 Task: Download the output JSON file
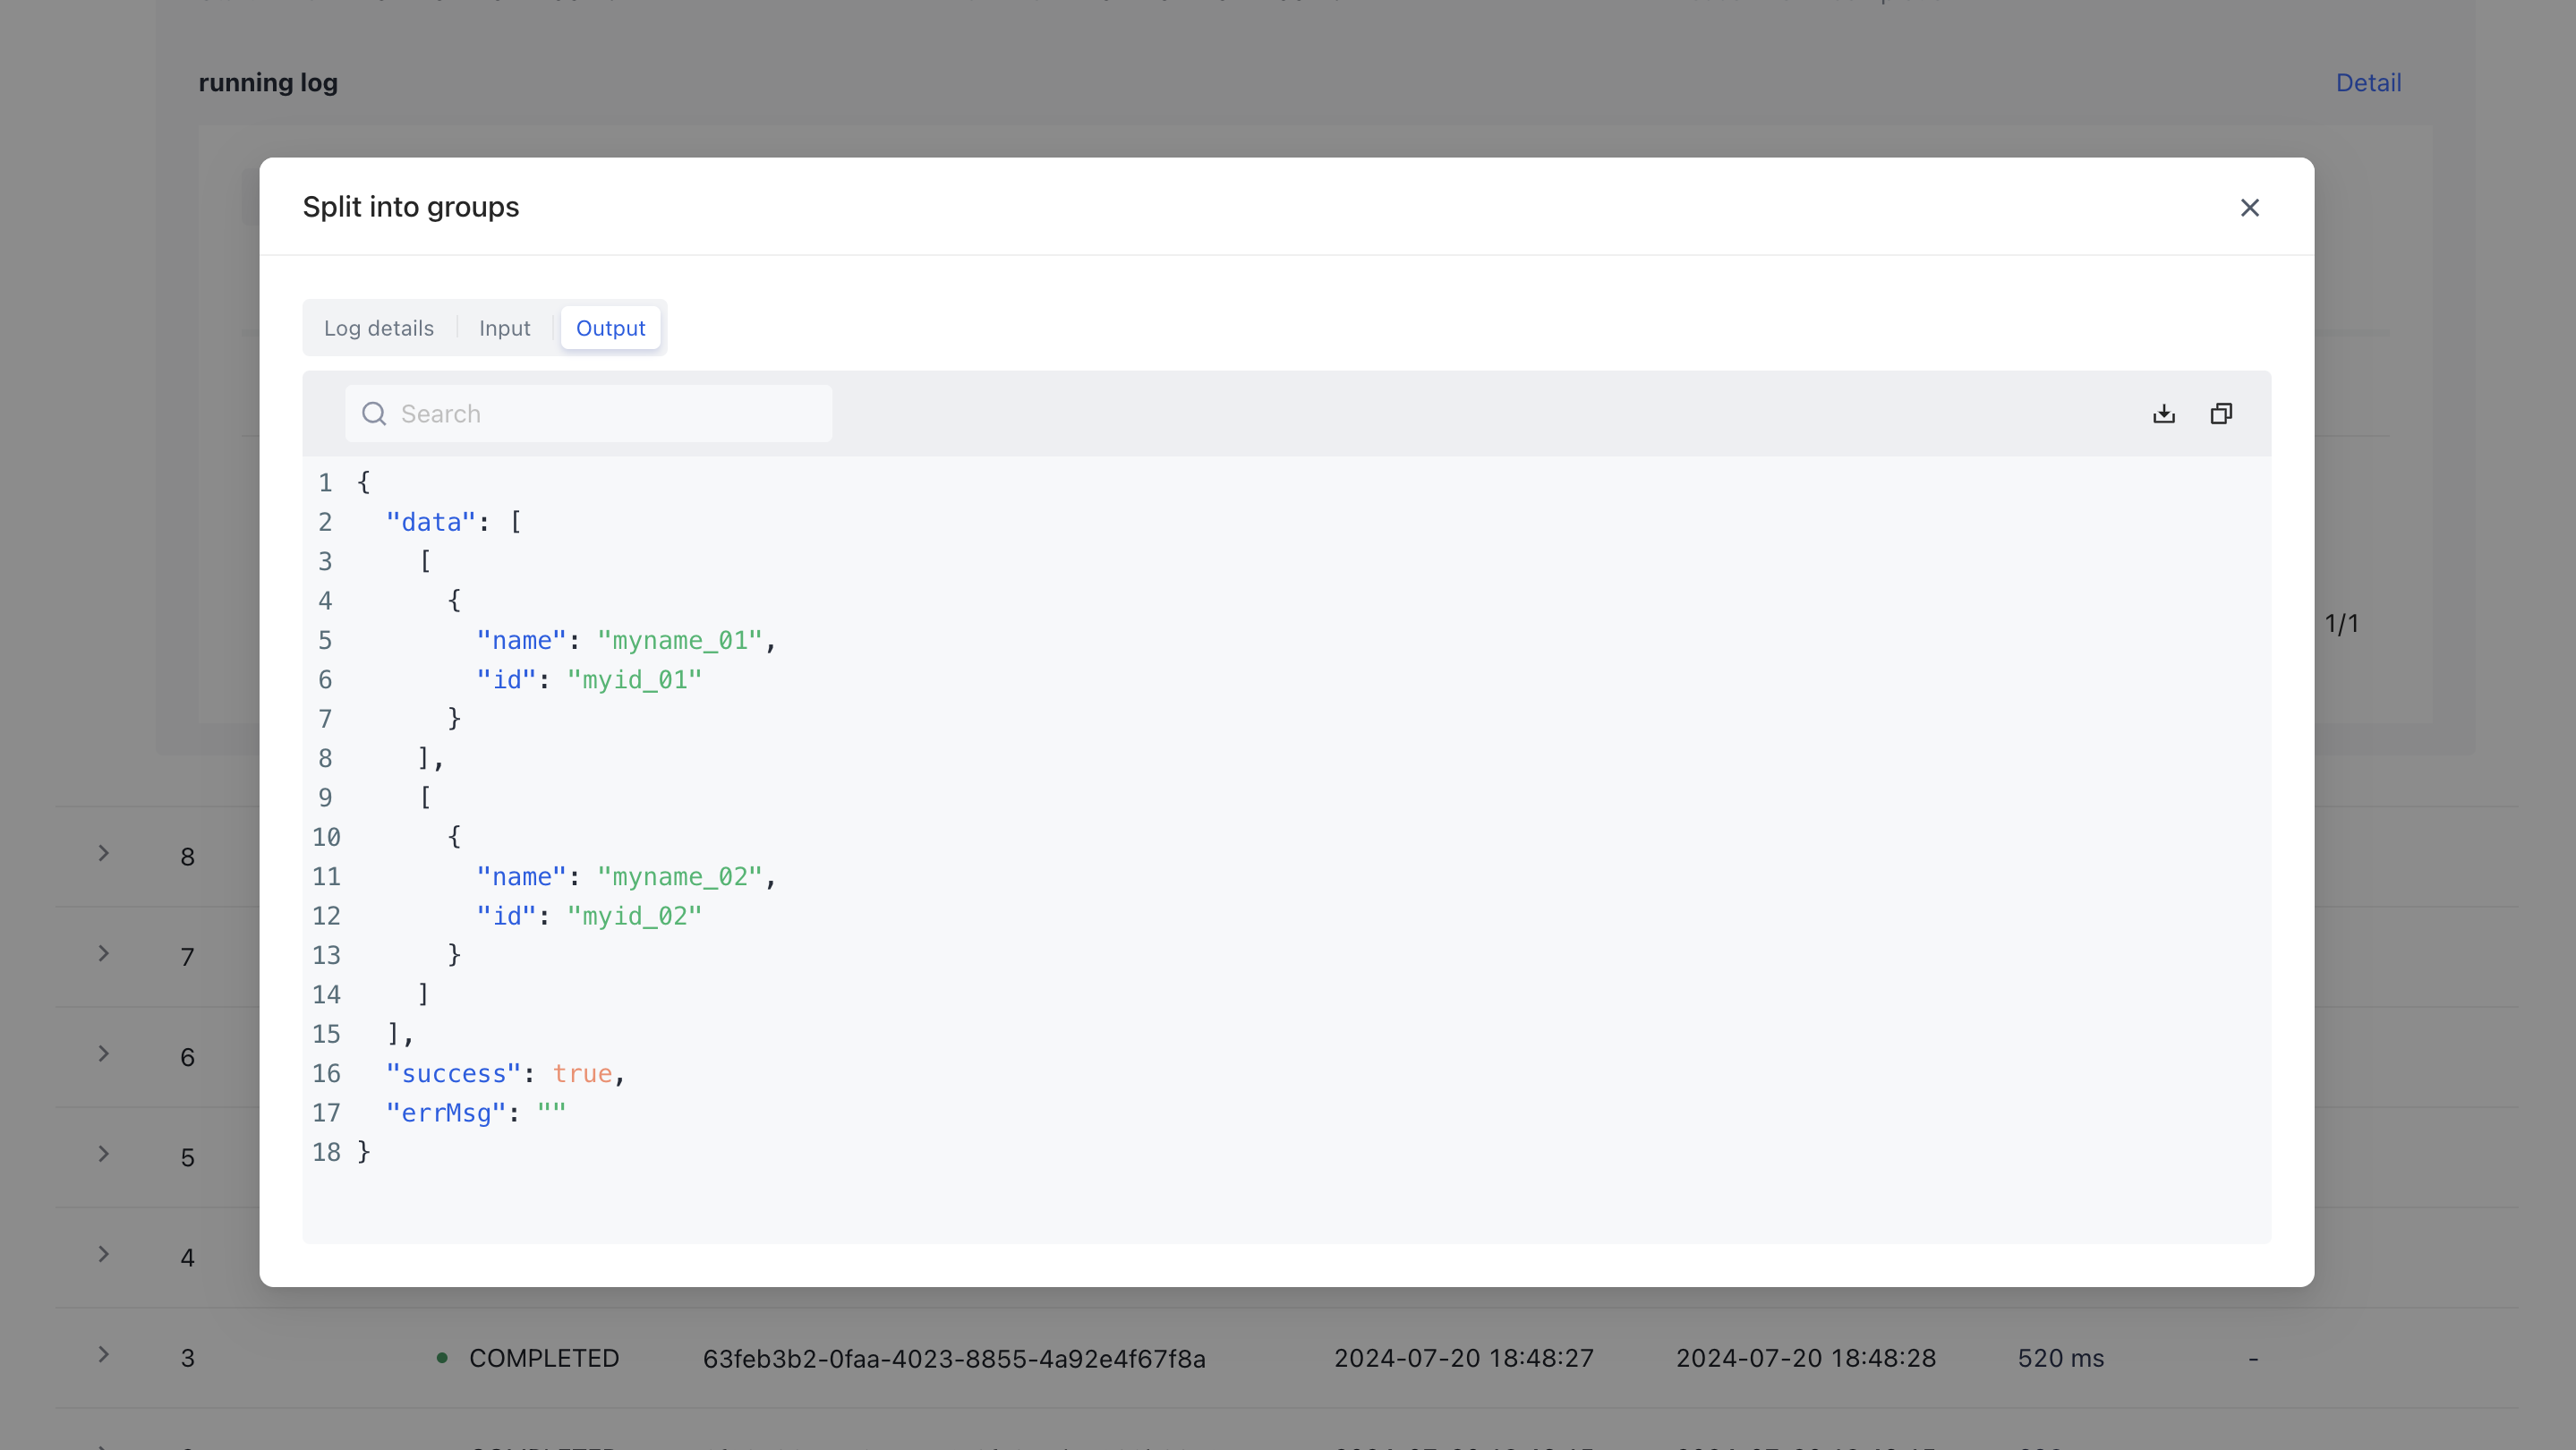click(2164, 414)
